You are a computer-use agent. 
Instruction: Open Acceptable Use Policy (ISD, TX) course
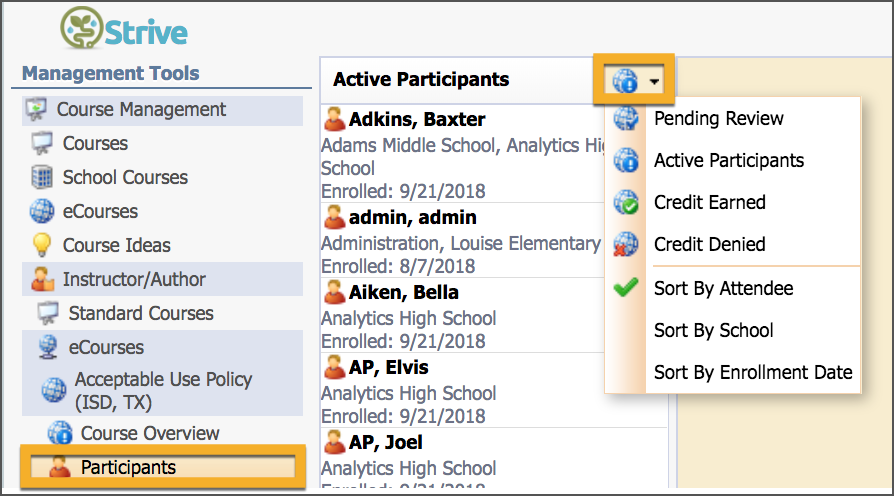[163, 391]
